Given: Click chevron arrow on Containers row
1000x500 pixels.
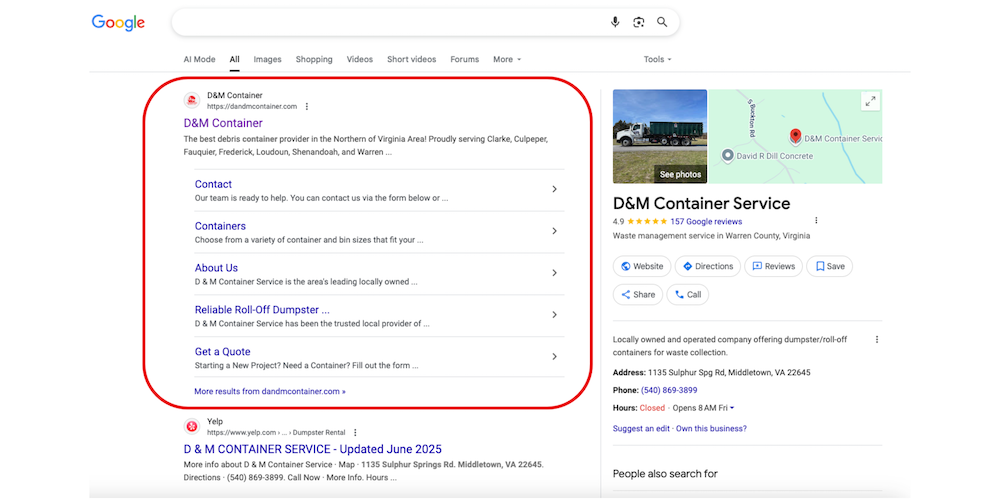Looking at the screenshot, I should tap(554, 231).
